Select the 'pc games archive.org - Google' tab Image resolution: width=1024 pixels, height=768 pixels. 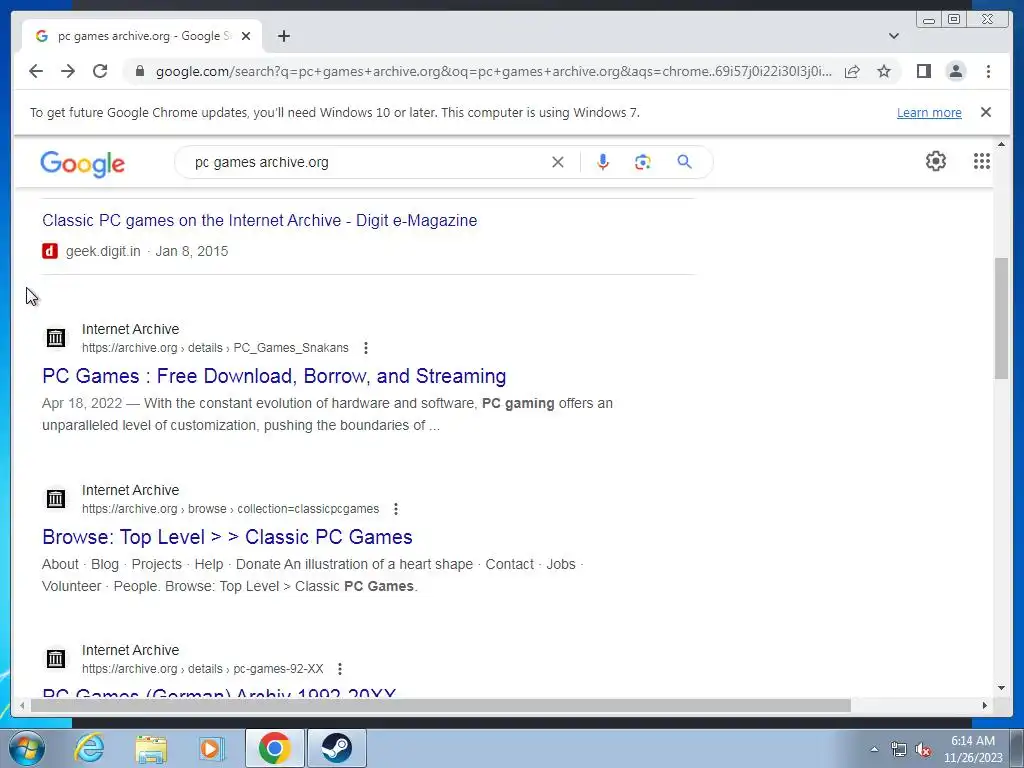click(x=142, y=36)
